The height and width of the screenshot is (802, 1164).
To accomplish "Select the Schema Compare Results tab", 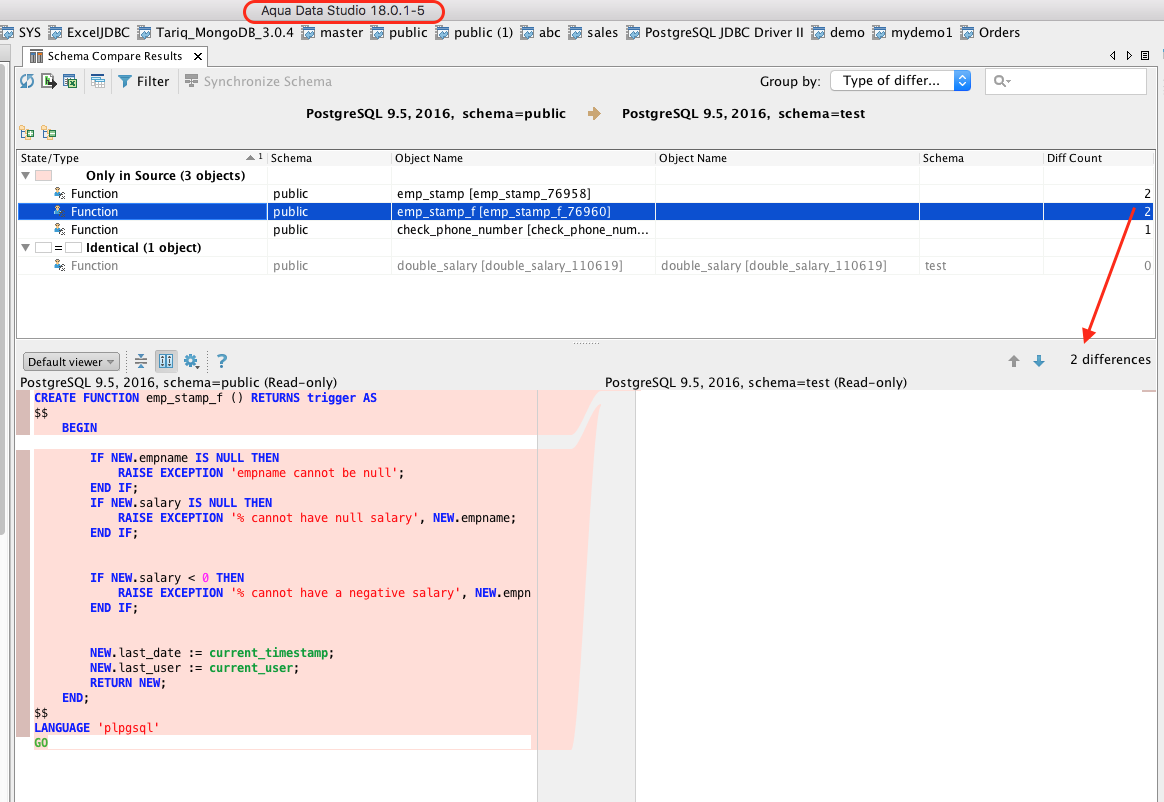I will (115, 56).
